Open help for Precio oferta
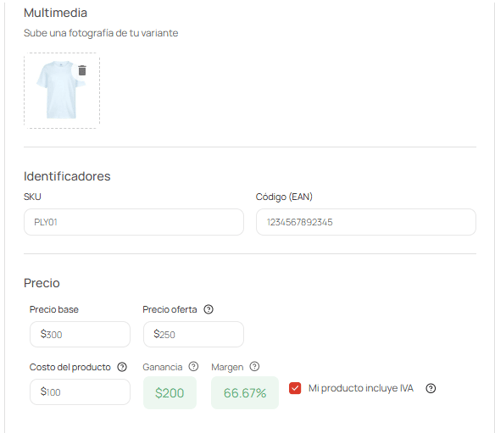Image resolution: width=495 pixels, height=433 pixels. tap(208, 309)
